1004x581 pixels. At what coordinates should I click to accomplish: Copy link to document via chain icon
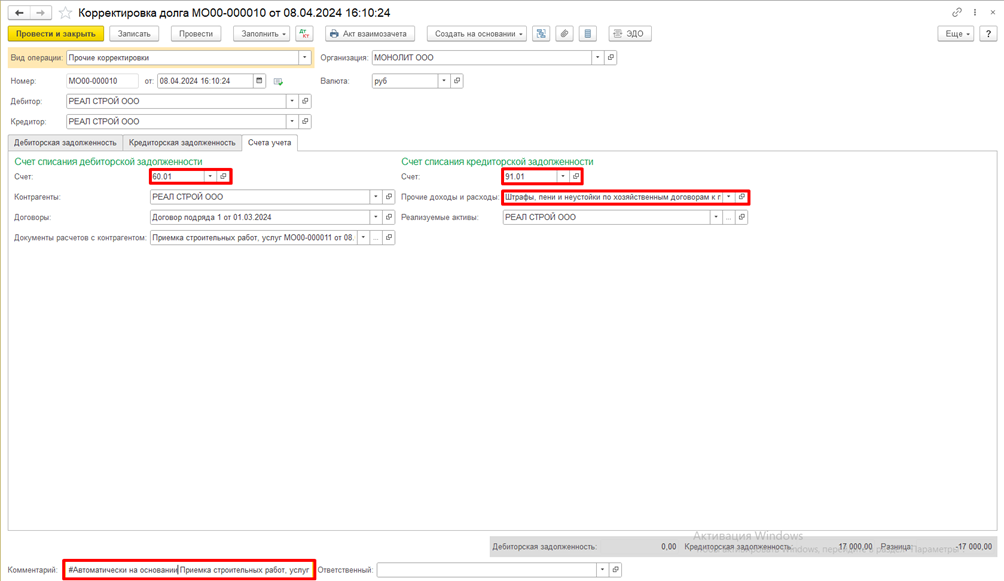pos(957,13)
